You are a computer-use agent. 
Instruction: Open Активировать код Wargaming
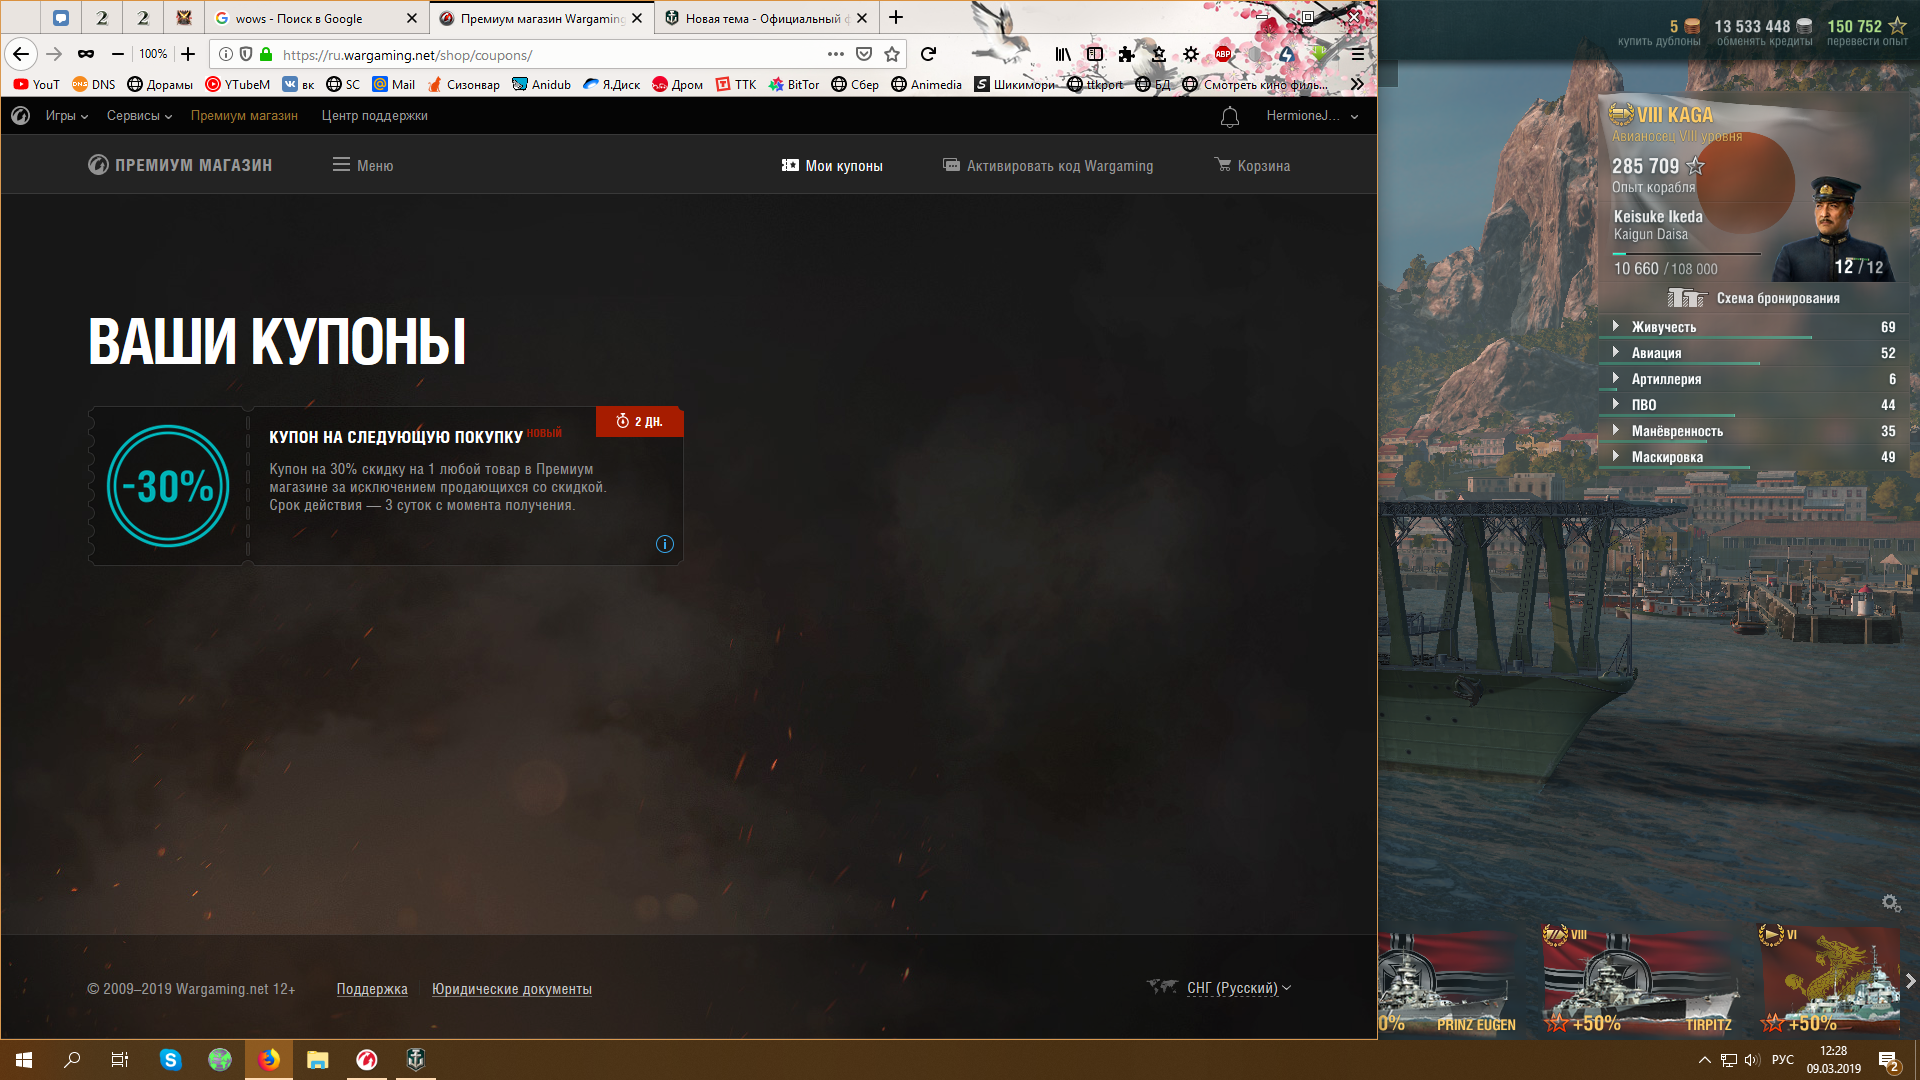[x=1048, y=165]
